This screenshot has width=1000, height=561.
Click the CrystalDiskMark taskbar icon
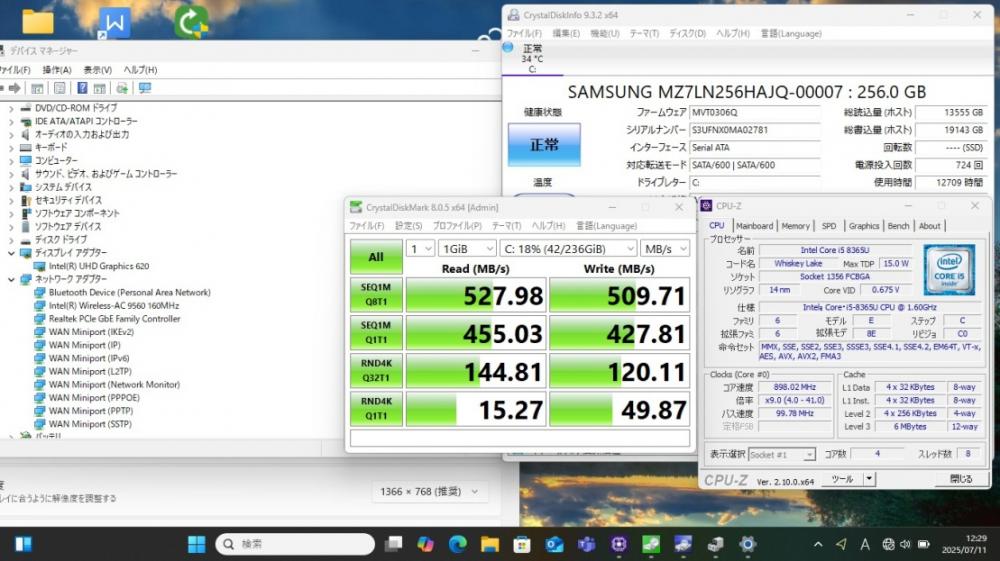(x=651, y=544)
